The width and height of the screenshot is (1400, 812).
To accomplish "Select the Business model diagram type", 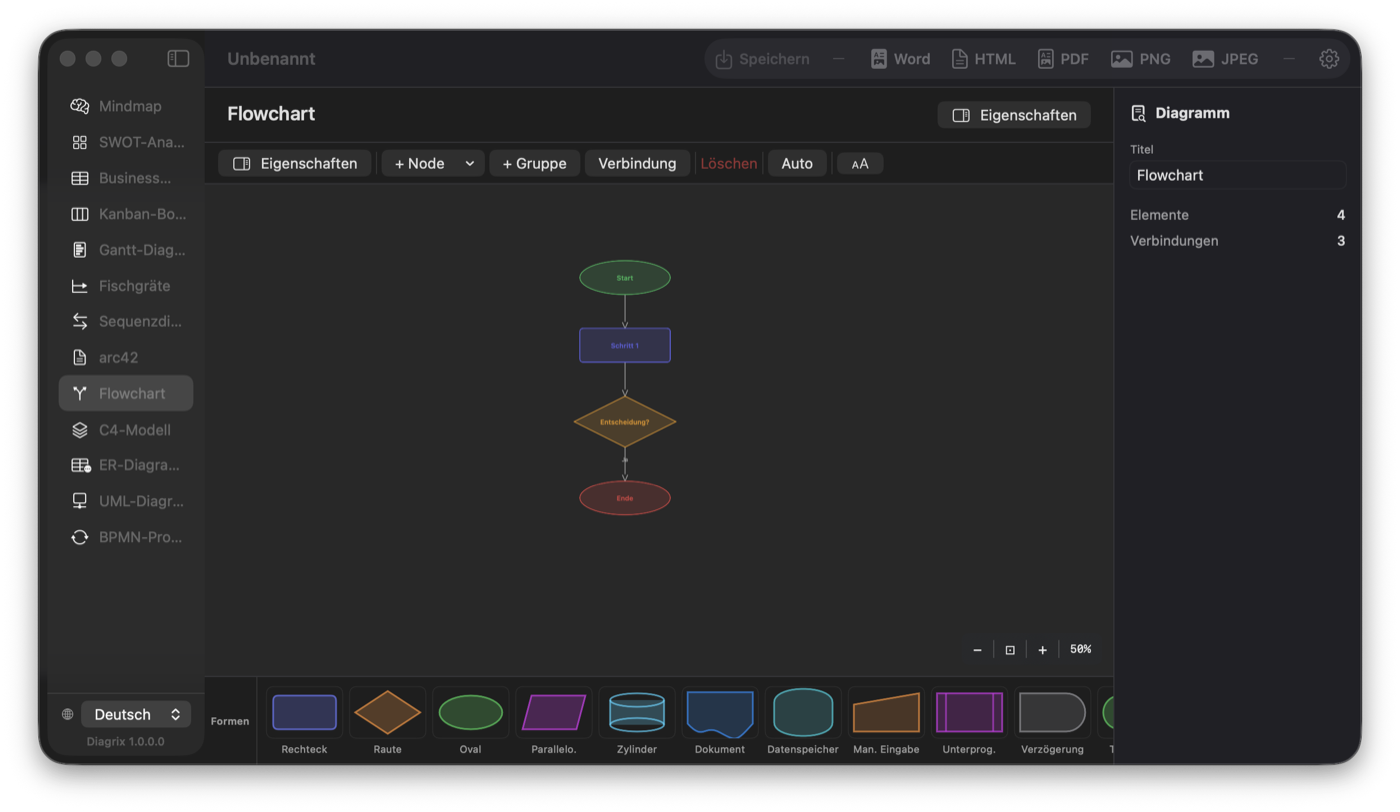I will coord(126,178).
